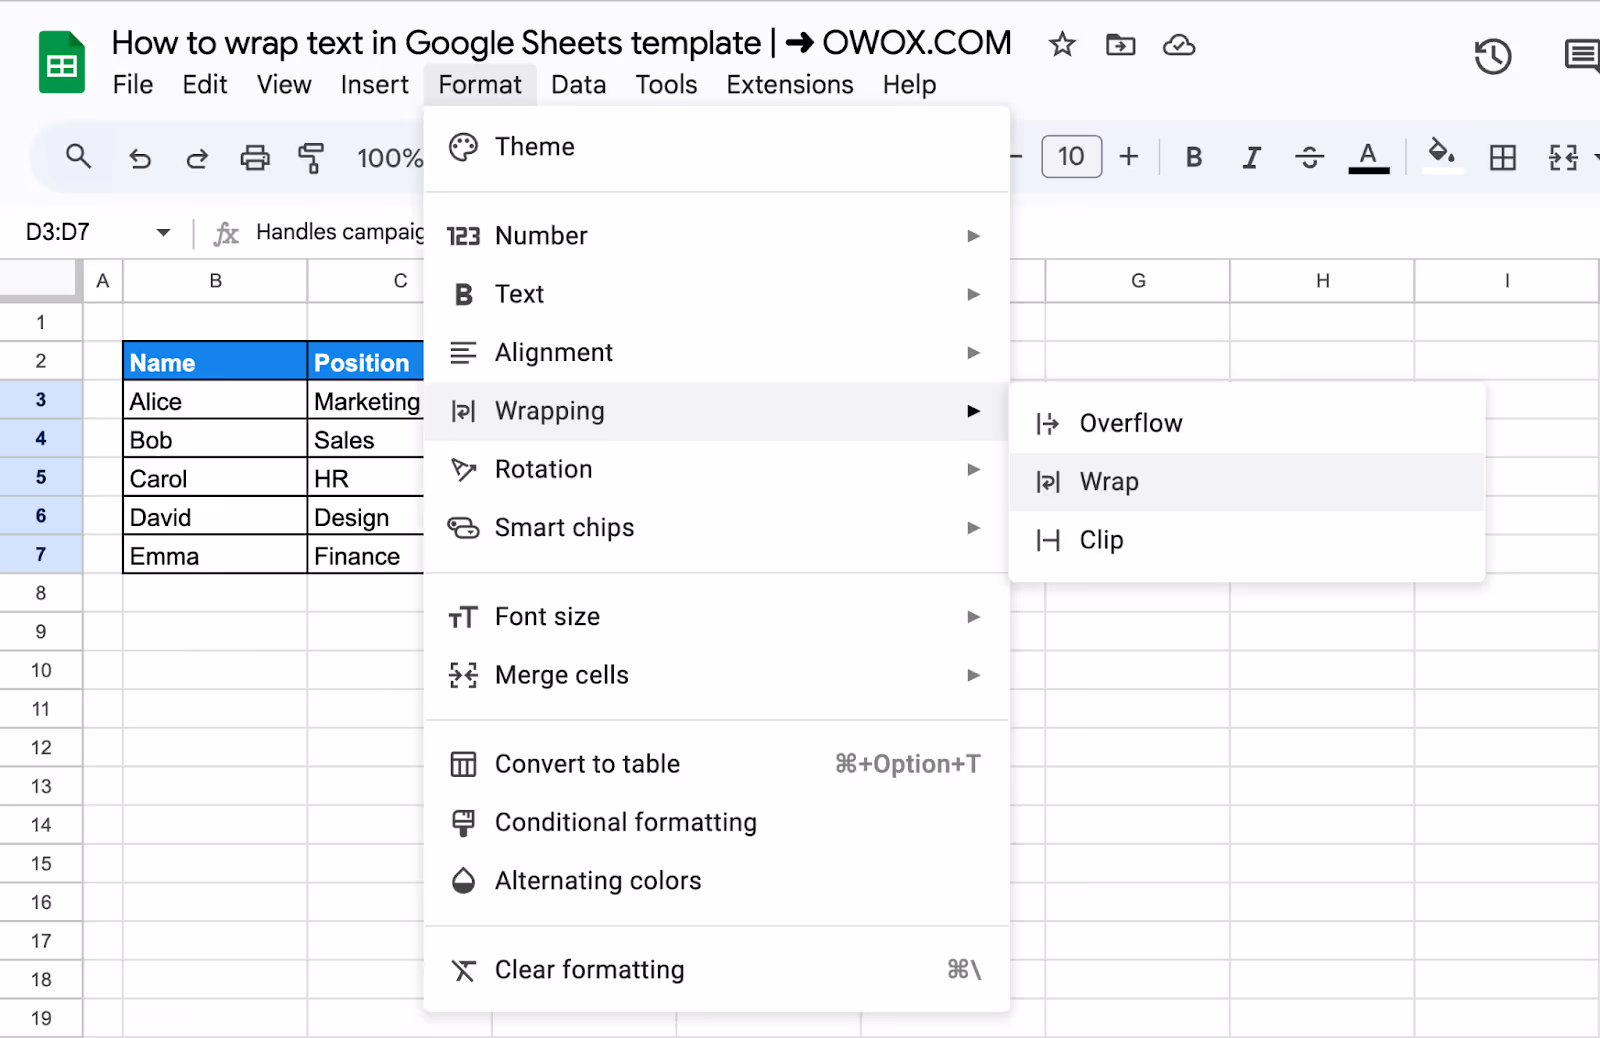
Task: Select column G header
Action: click(1138, 281)
